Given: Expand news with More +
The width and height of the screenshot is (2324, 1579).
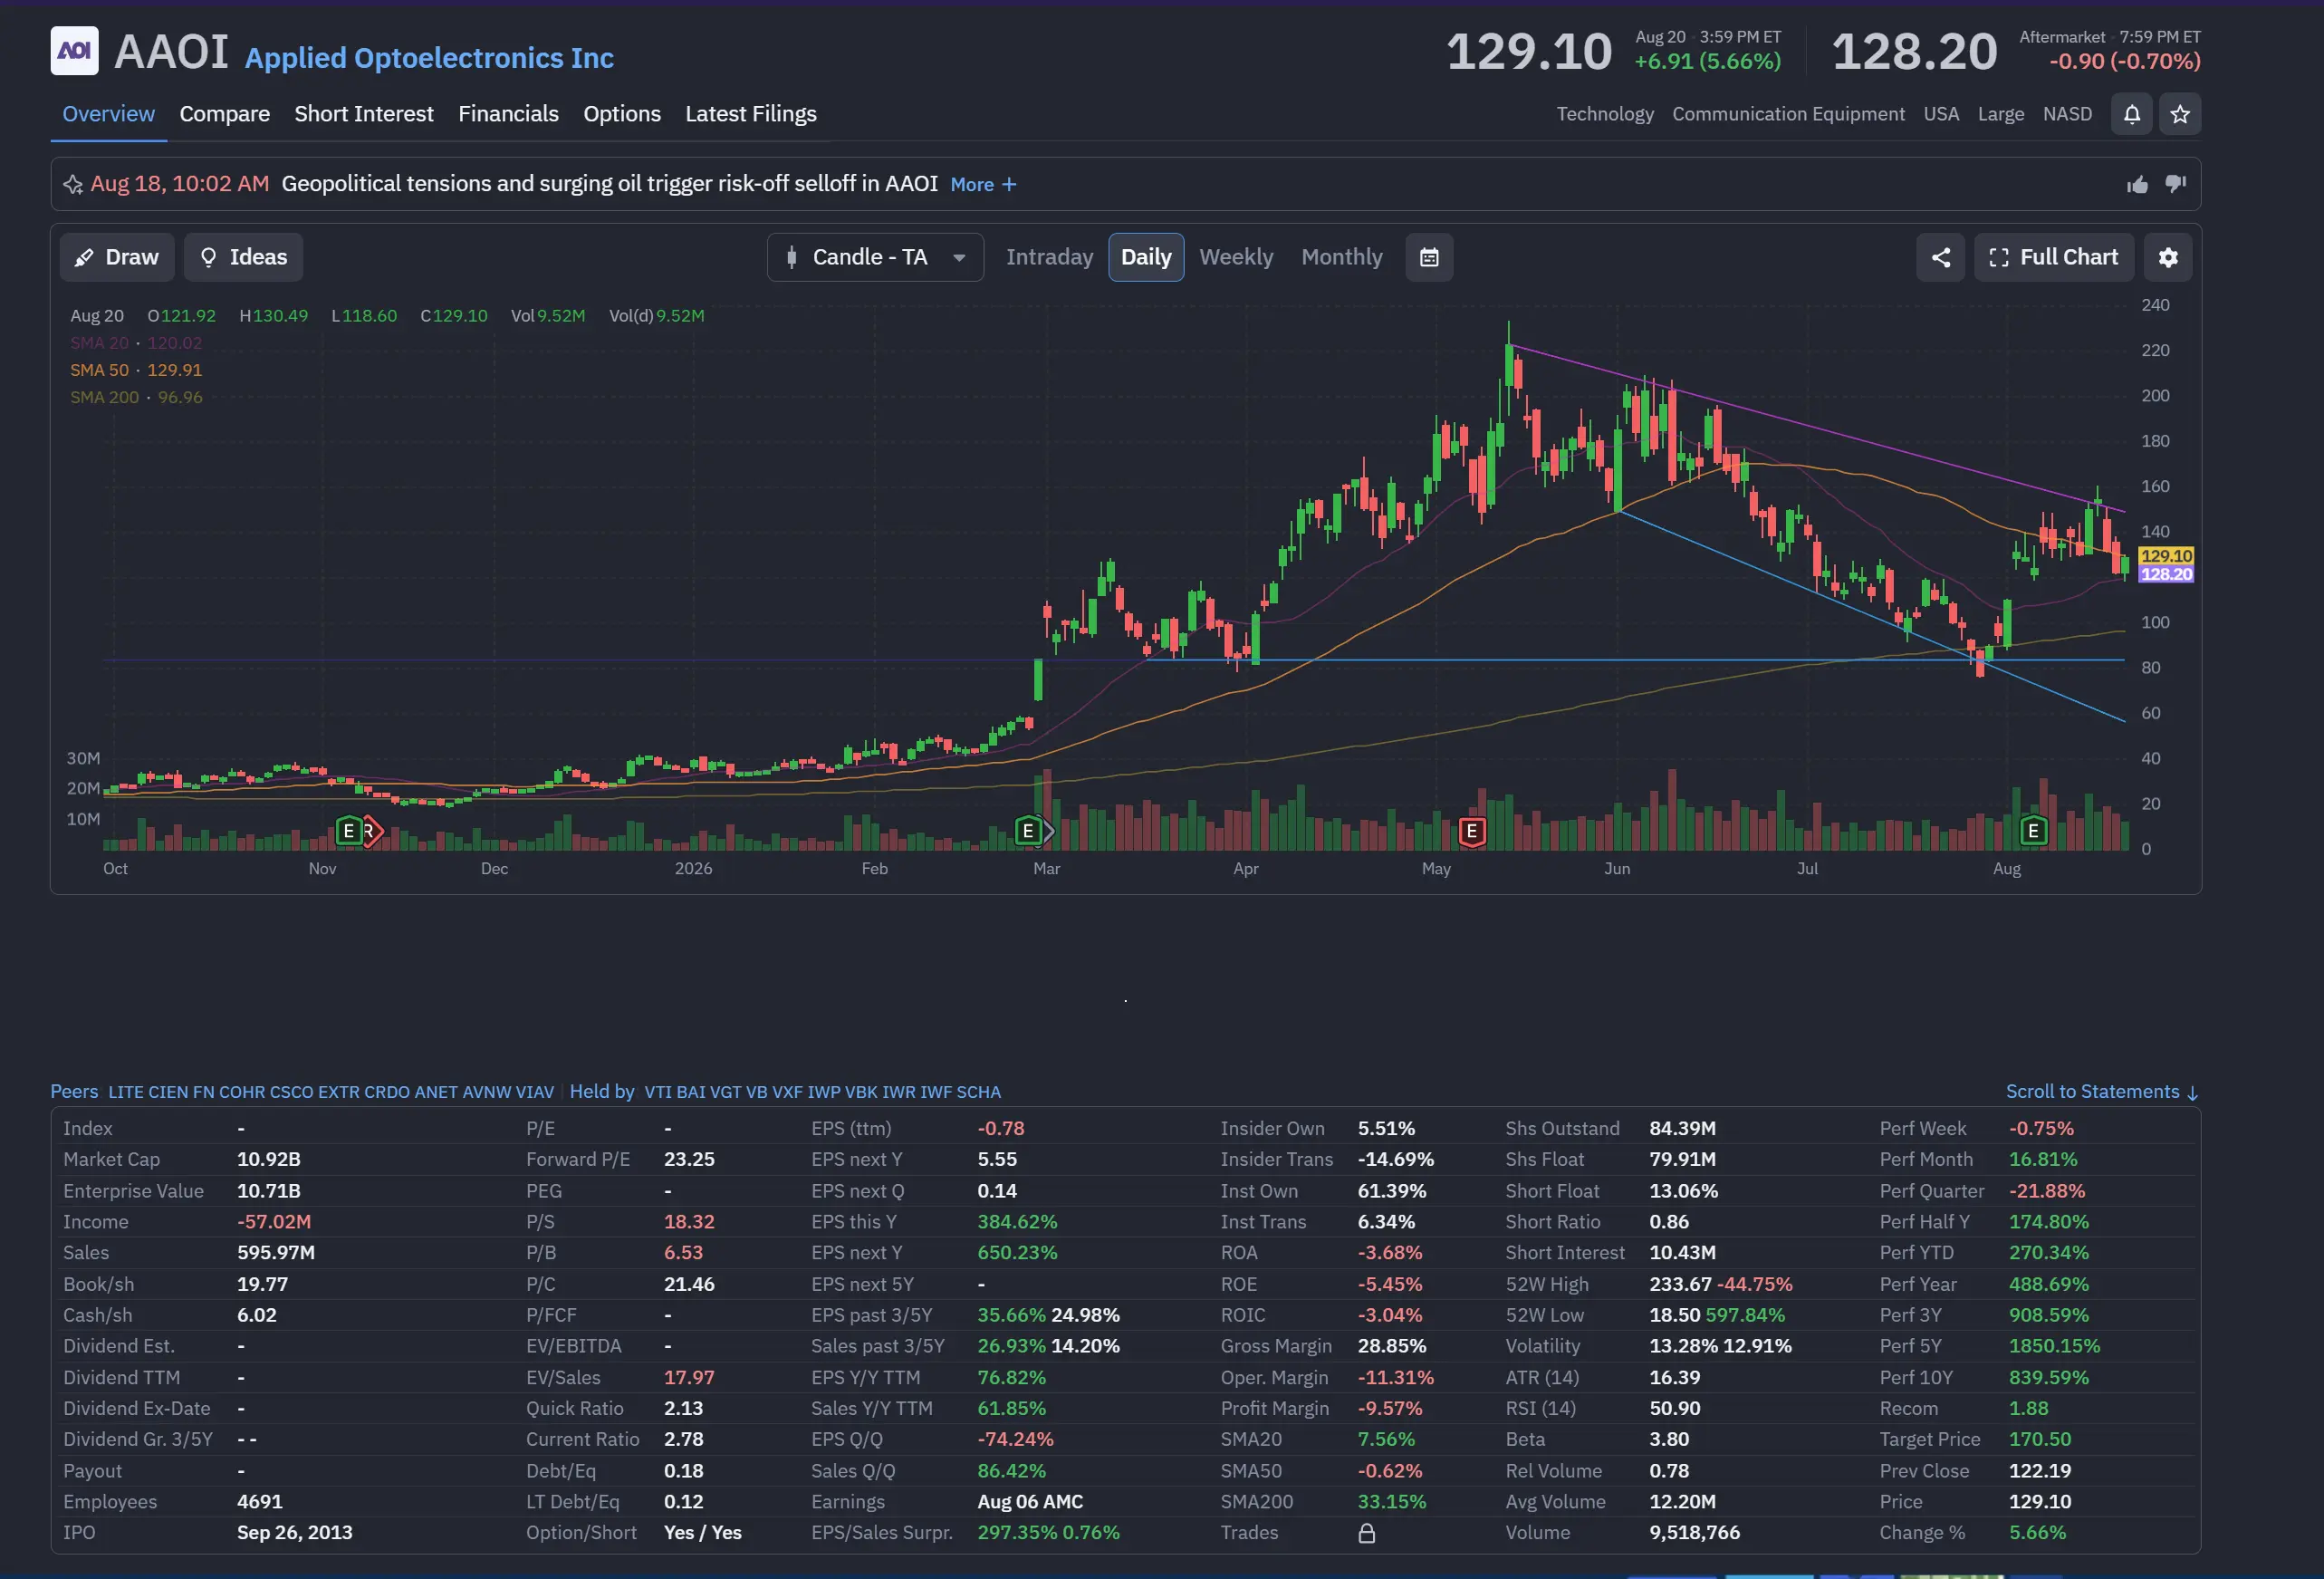Looking at the screenshot, I should pyautogui.click(x=983, y=184).
